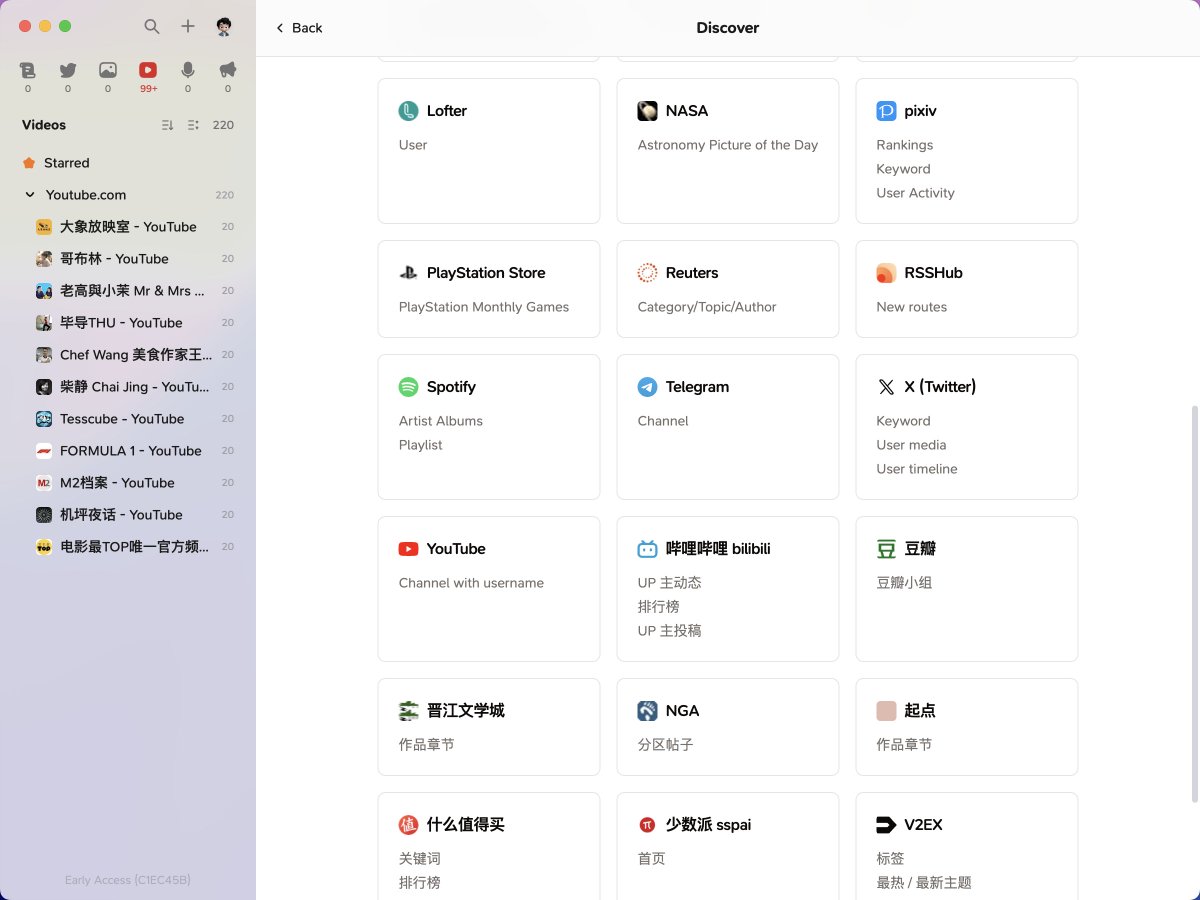Viewport: 1200px width, 900px height.
Task: Click the PlayStation Store logo icon
Action: pos(408,273)
